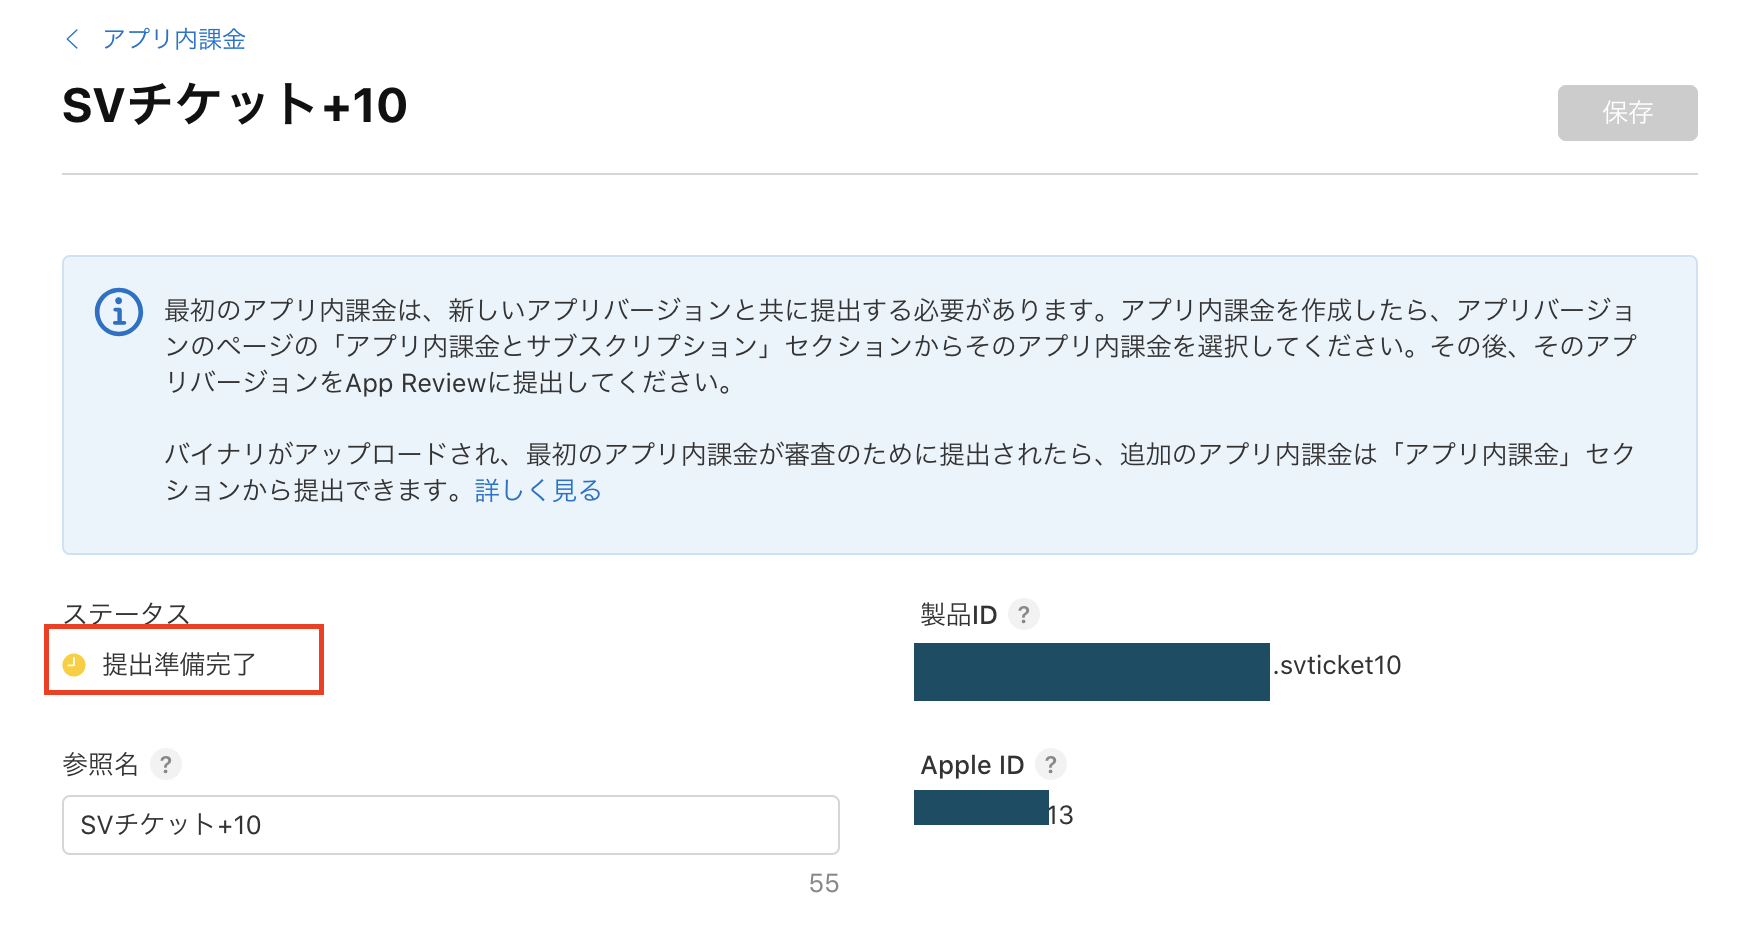The image size is (1754, 932).
Task: Click the info icon in the blue notice banner
Action: (x=117, y=313)
